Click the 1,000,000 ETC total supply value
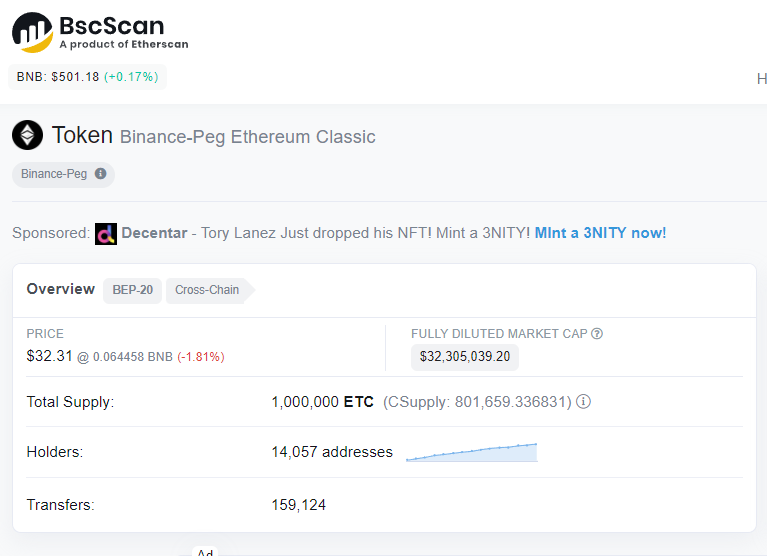This screenshot has height=556, width=769. pos(323,402)
